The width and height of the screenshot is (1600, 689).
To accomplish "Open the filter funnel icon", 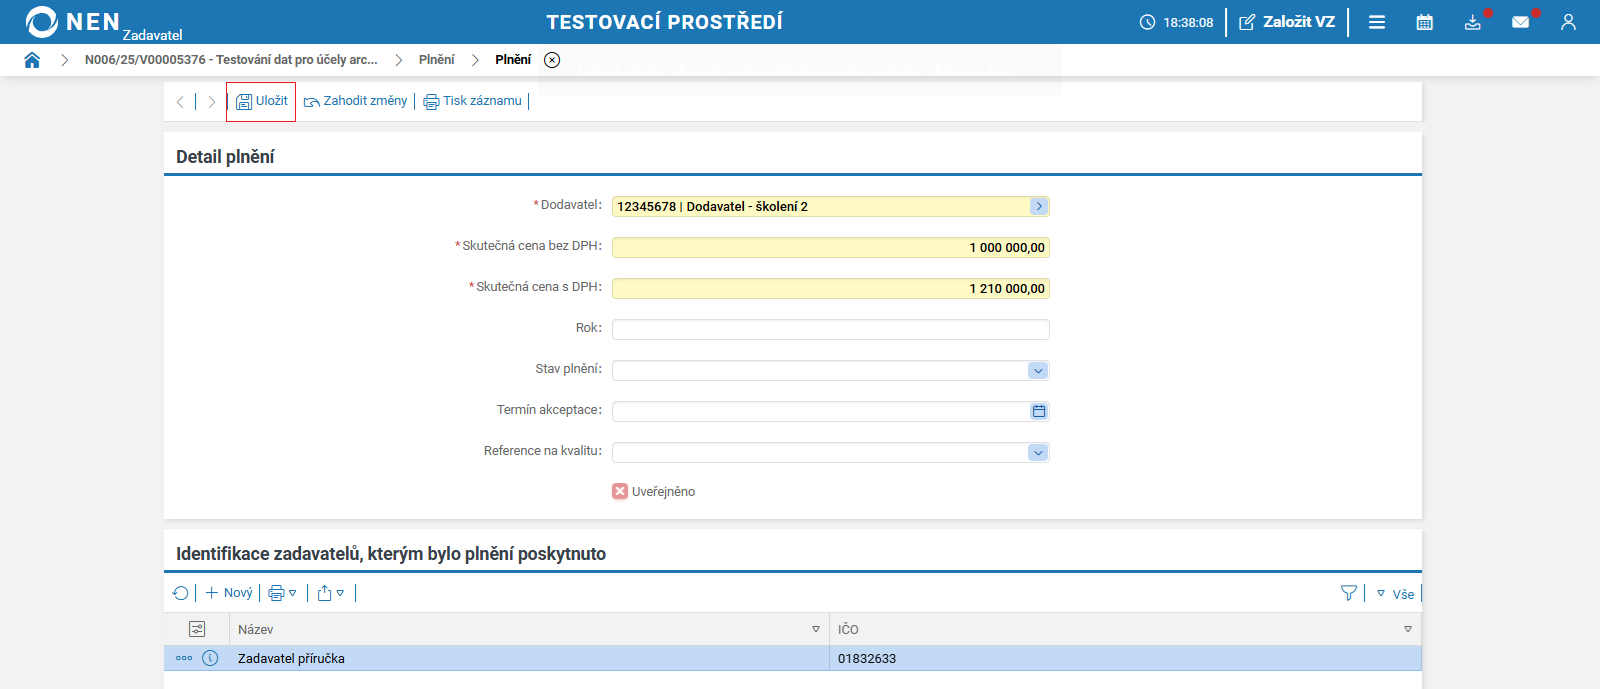I will click(x=1349, y=593).
